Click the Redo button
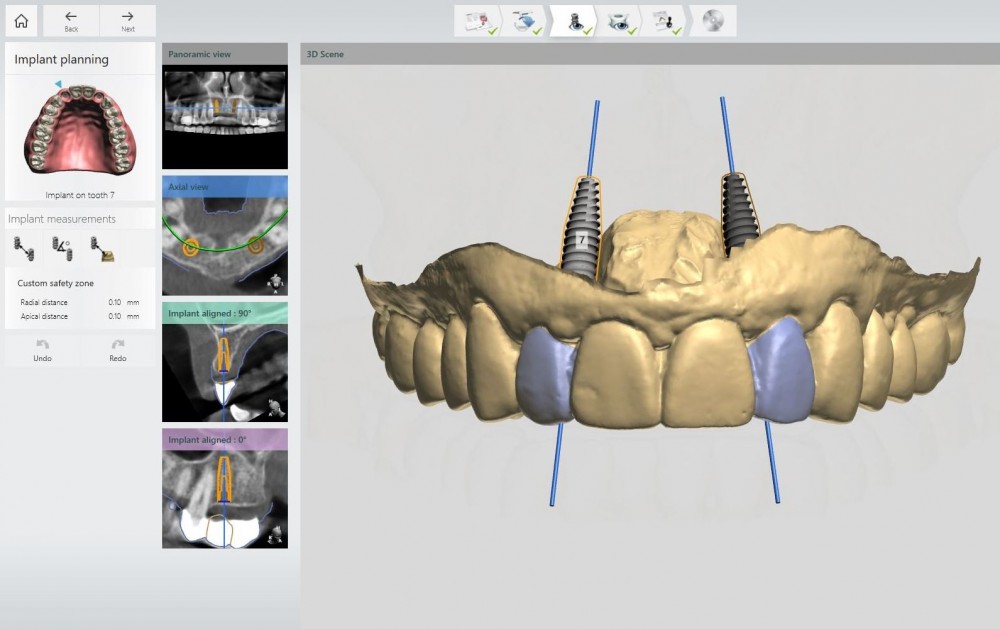 pos(118,349)
